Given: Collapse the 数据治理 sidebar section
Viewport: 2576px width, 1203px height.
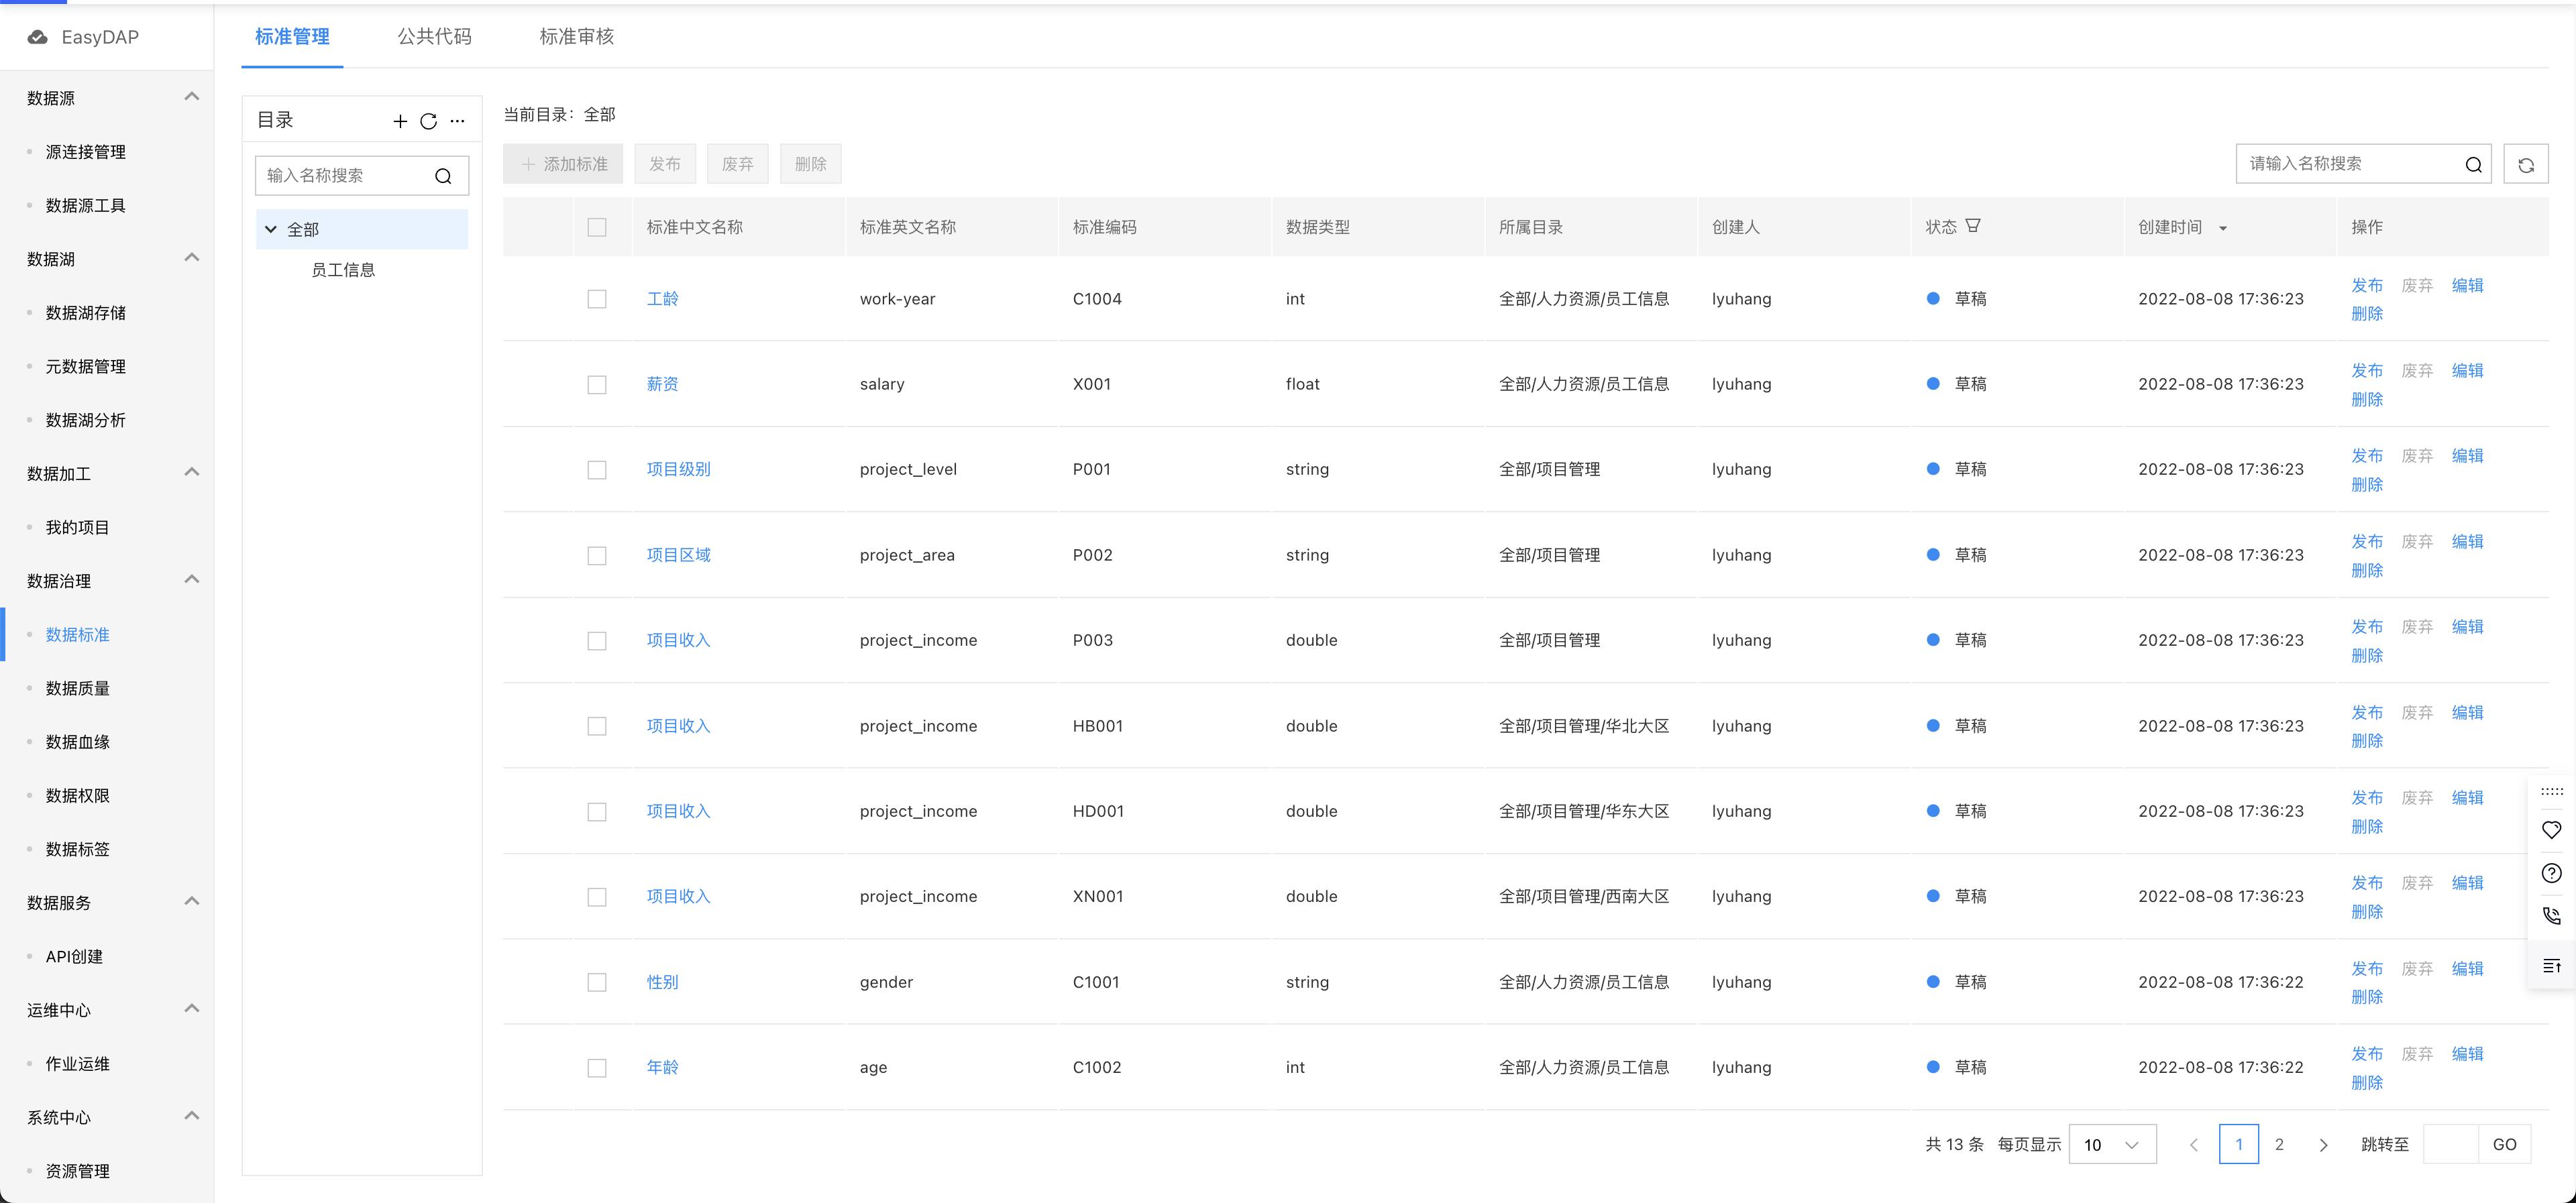Looking at the screenshot, I should pyautogui.click(x=192, y=580).
